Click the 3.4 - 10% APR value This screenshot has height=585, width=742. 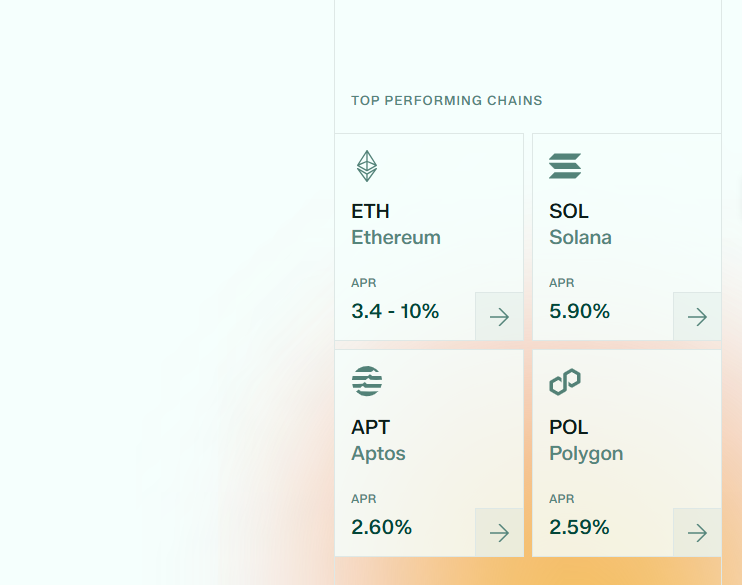tap(395, 311)
